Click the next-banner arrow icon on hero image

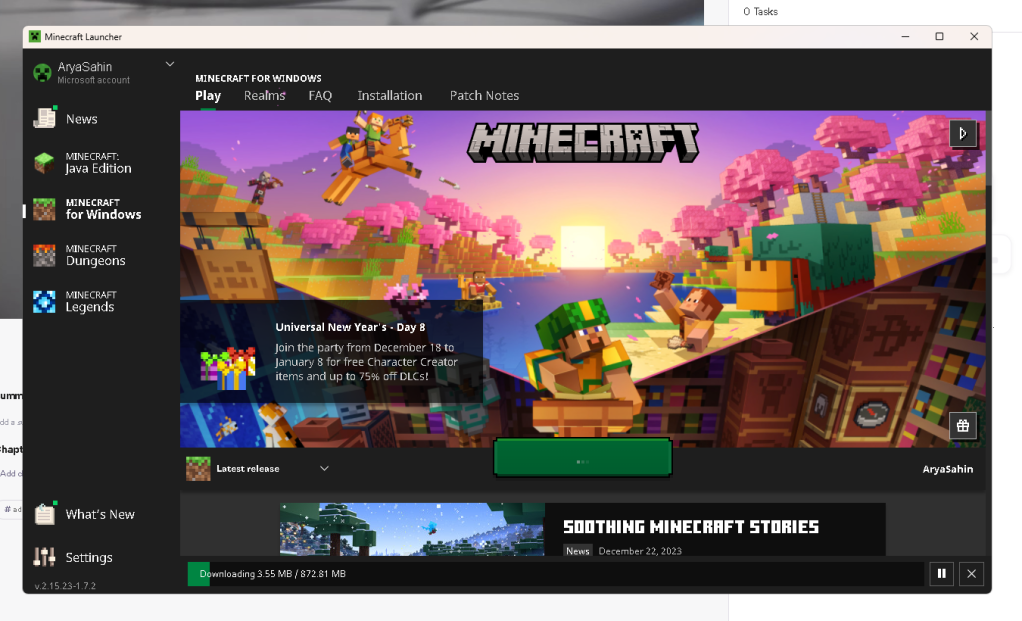click(x=963, y=134)
